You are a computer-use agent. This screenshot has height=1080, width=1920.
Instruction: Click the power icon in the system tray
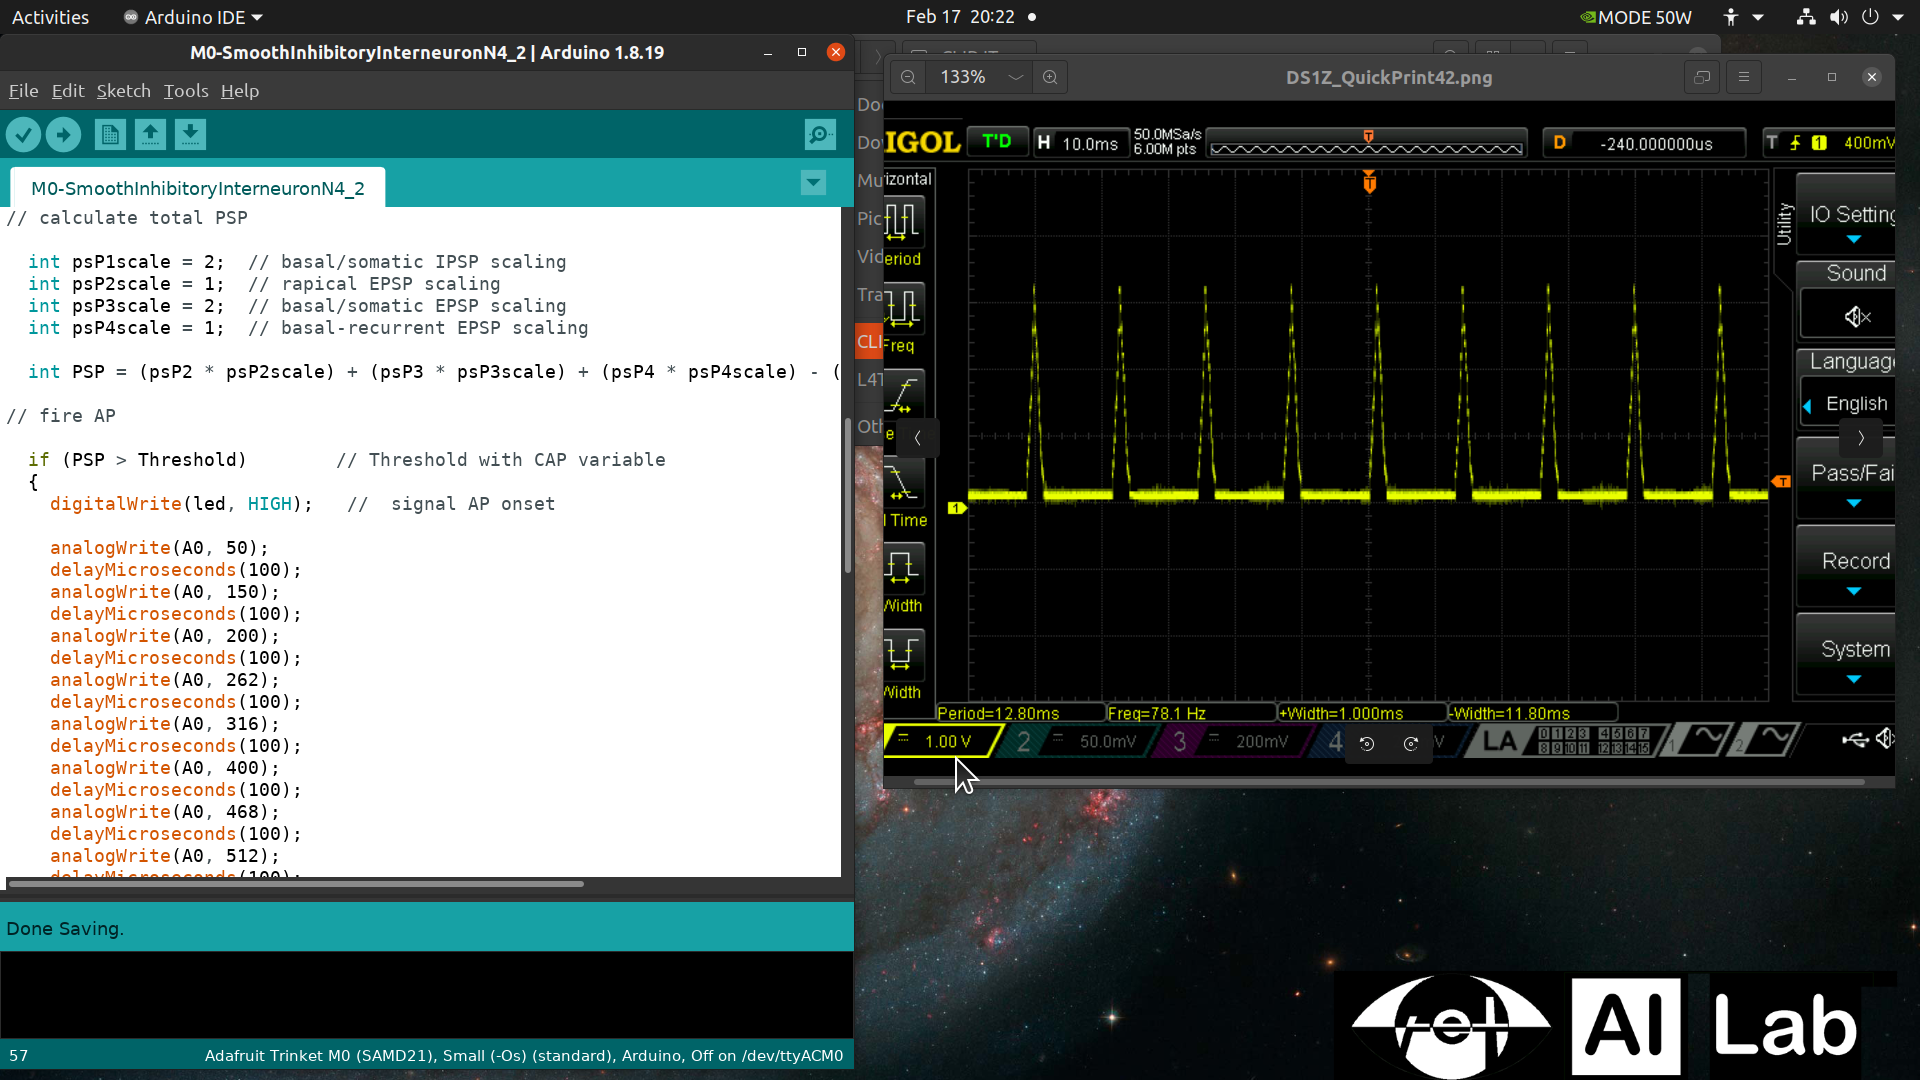point(1871,17)
